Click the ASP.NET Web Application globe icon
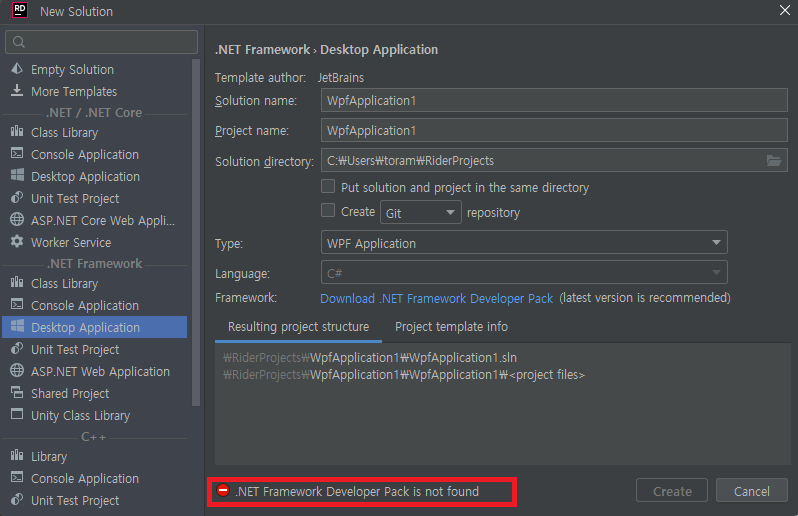 (x=17, y=370)
